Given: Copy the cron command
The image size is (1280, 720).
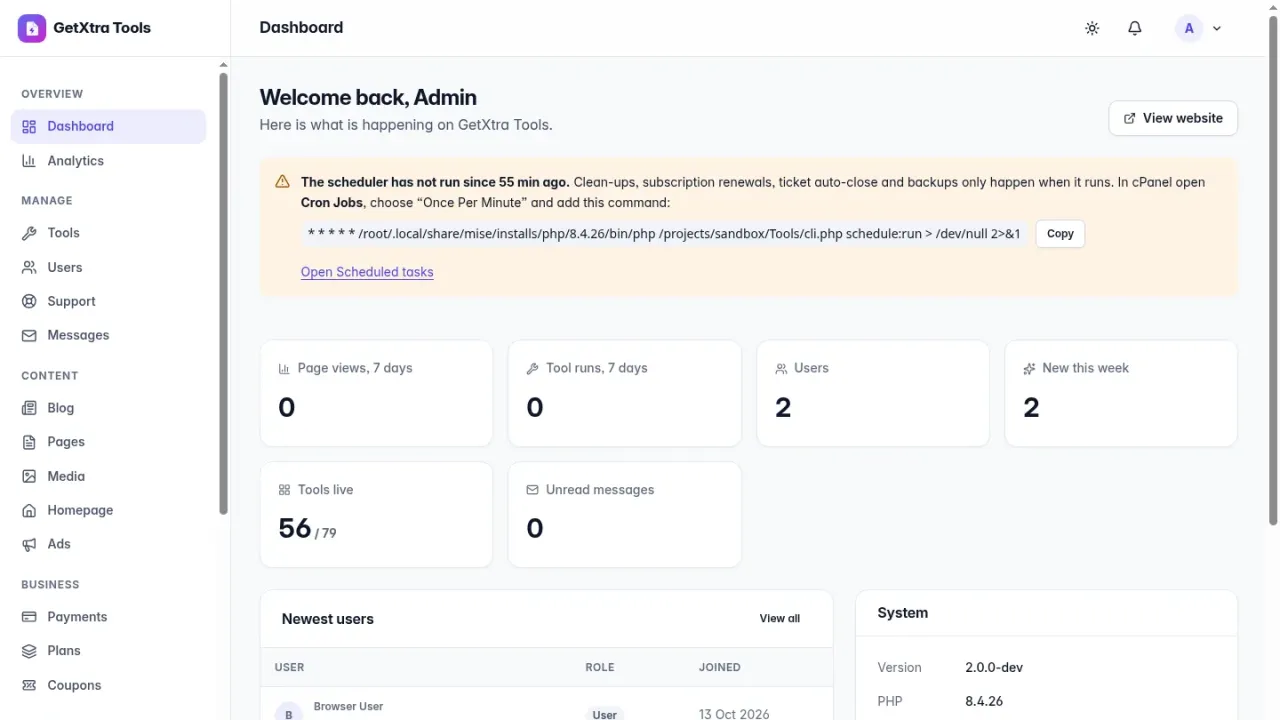Looking at the screenshot, I should pos(1060,234).
